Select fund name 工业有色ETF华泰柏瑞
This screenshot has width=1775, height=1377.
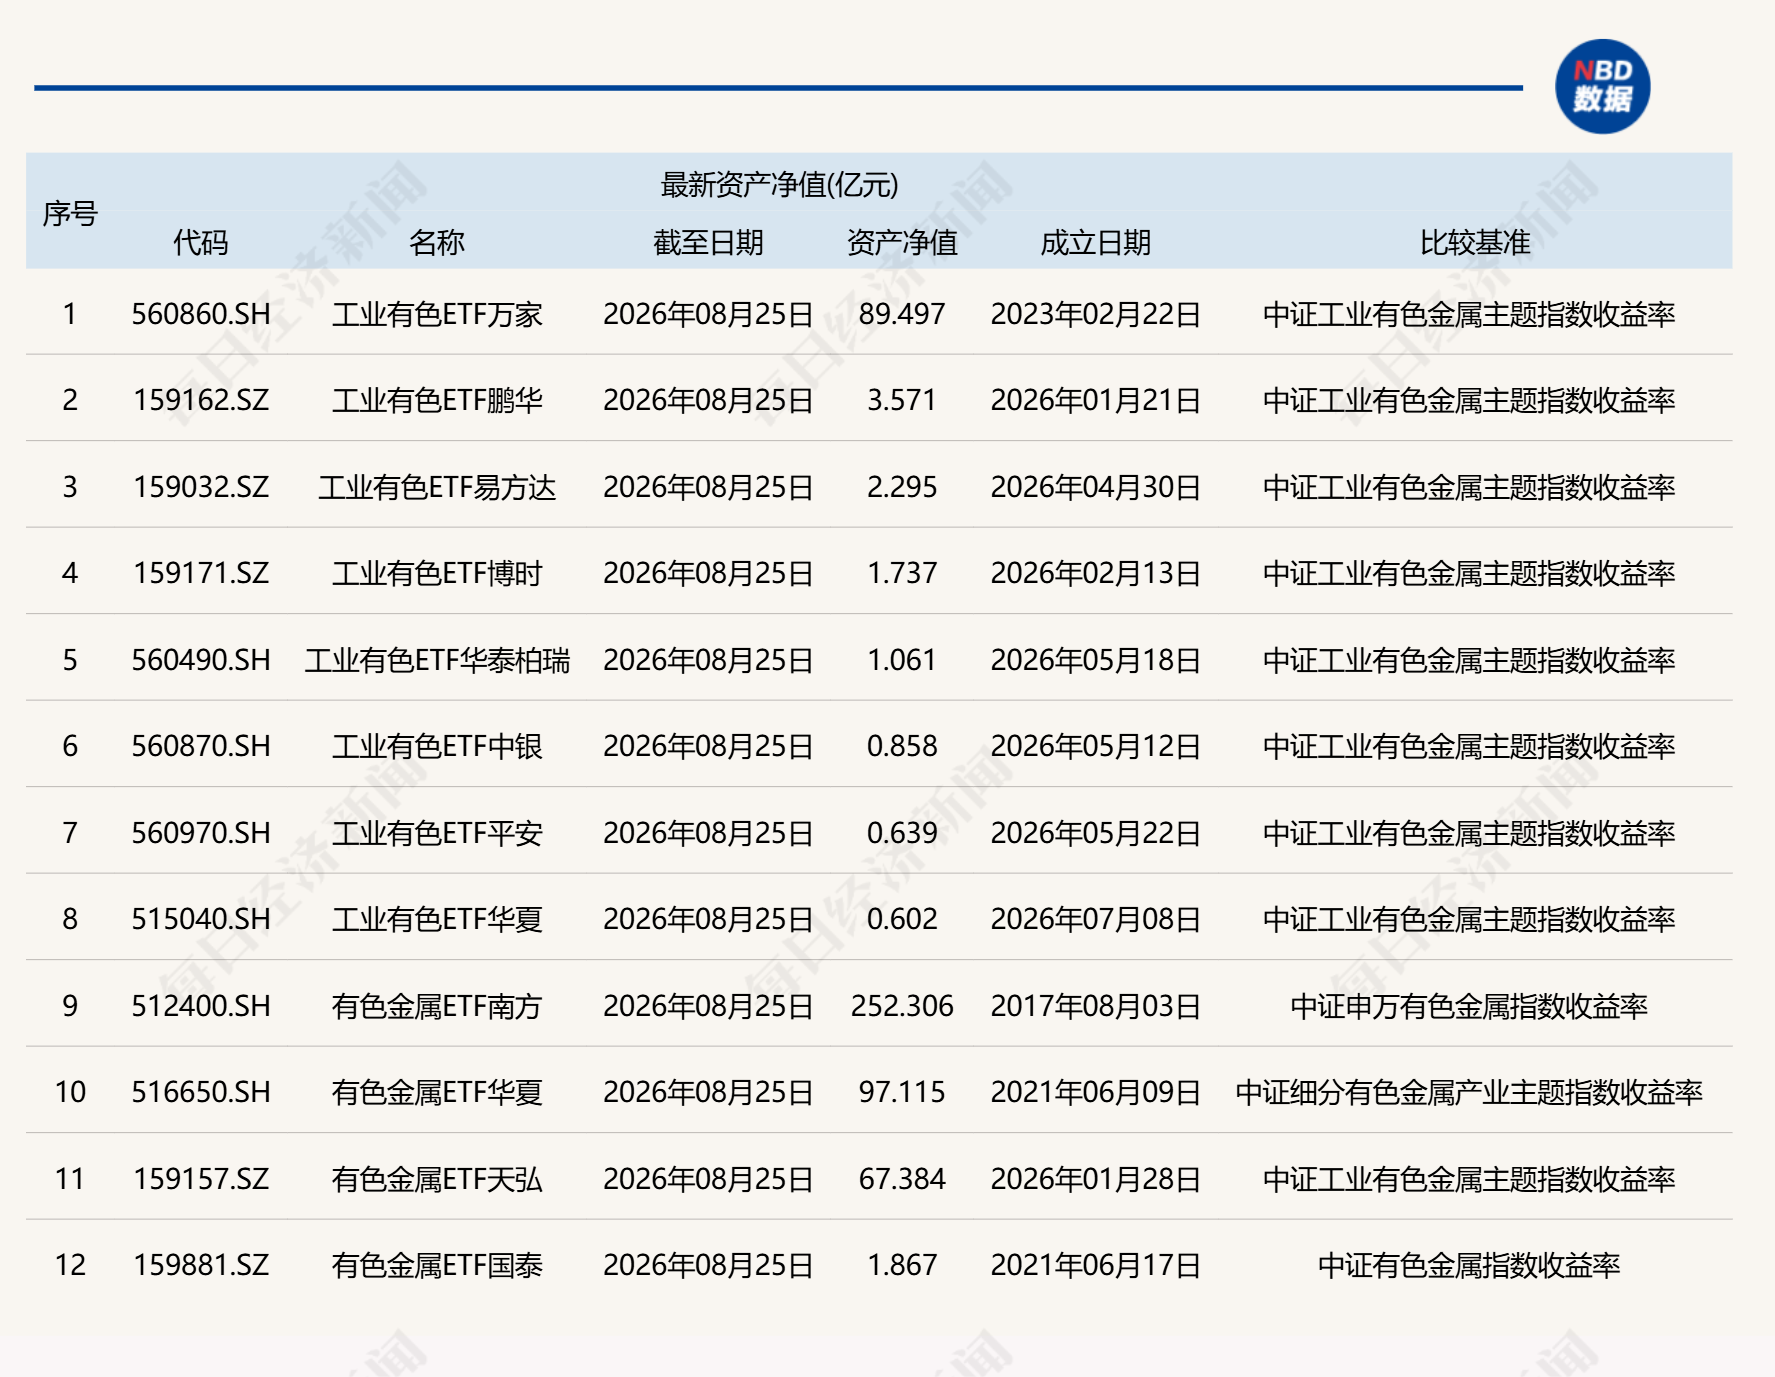(x=437, y=660)
